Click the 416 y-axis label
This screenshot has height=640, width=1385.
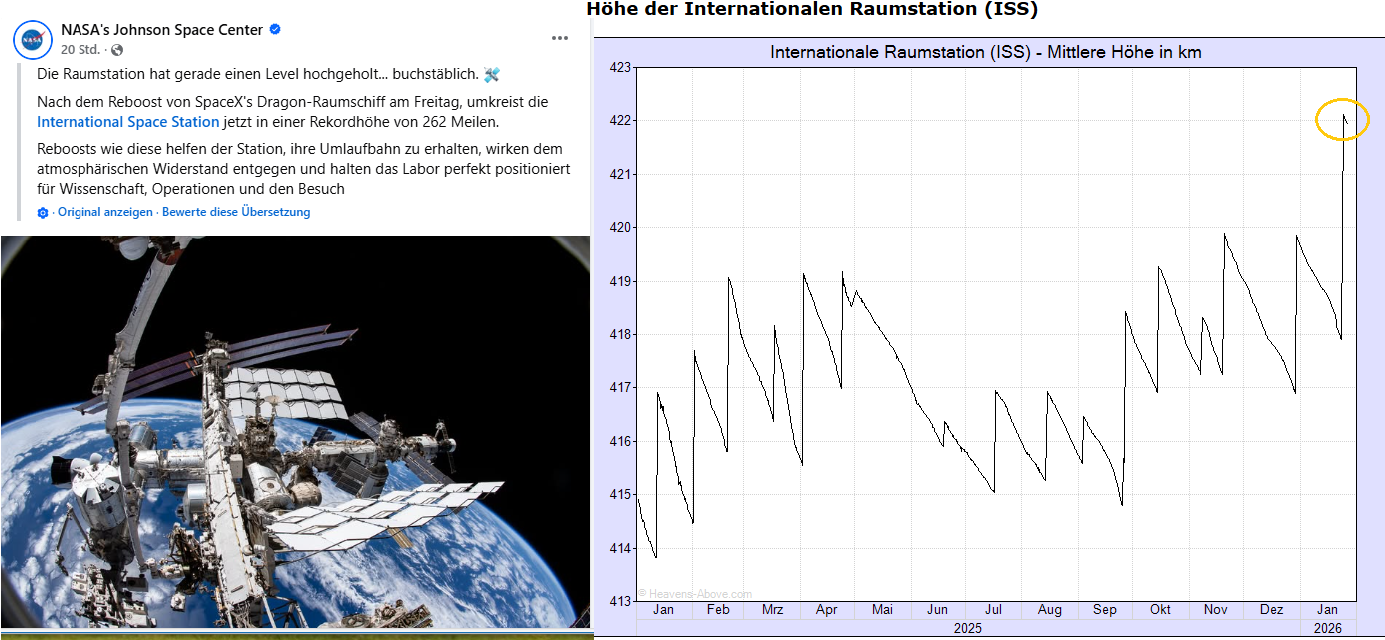tap(620, 442)
